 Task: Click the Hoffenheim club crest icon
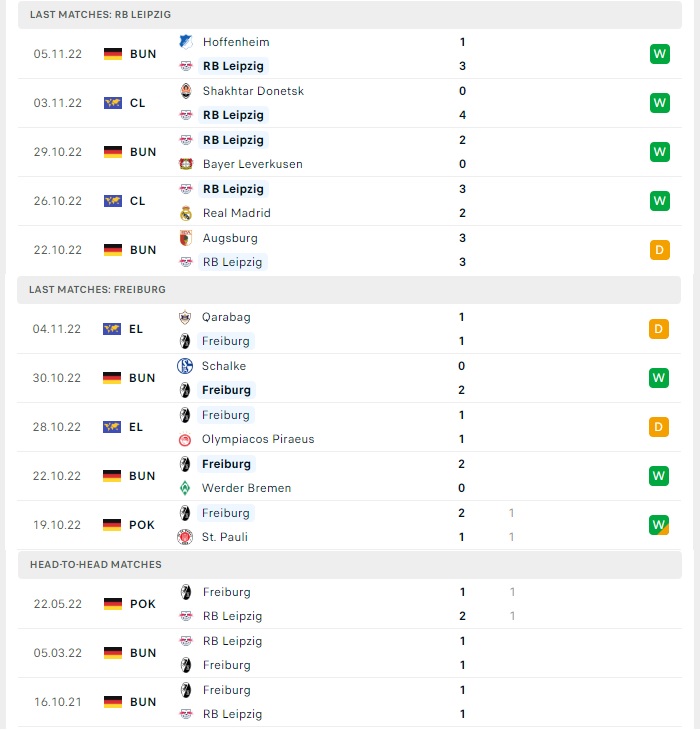[186, 42]
